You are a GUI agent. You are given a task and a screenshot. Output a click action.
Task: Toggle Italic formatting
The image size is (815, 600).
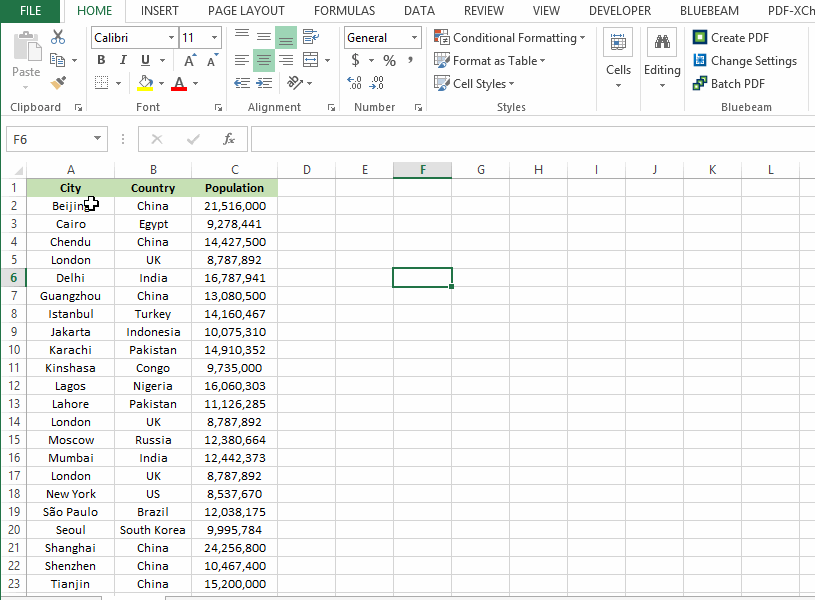[x=122, y=60]
